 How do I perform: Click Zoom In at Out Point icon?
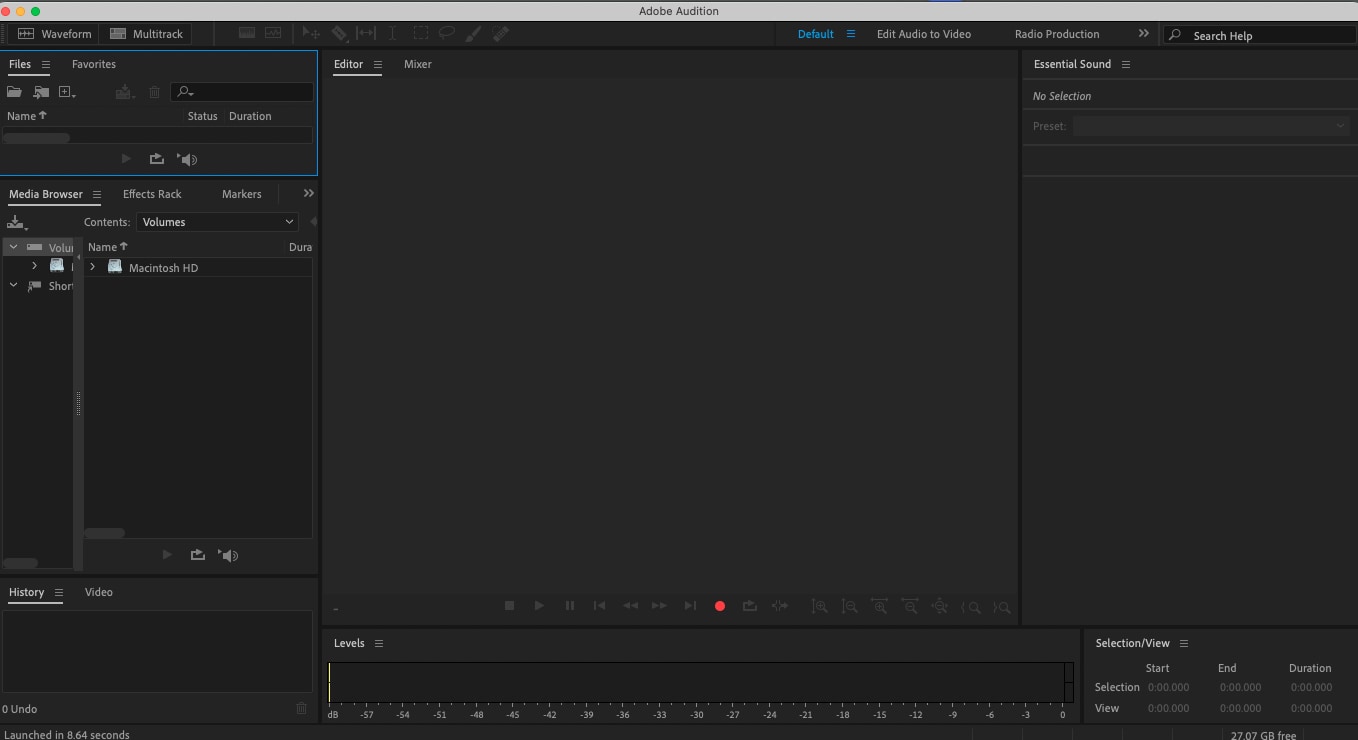[x=1001, y=607]
